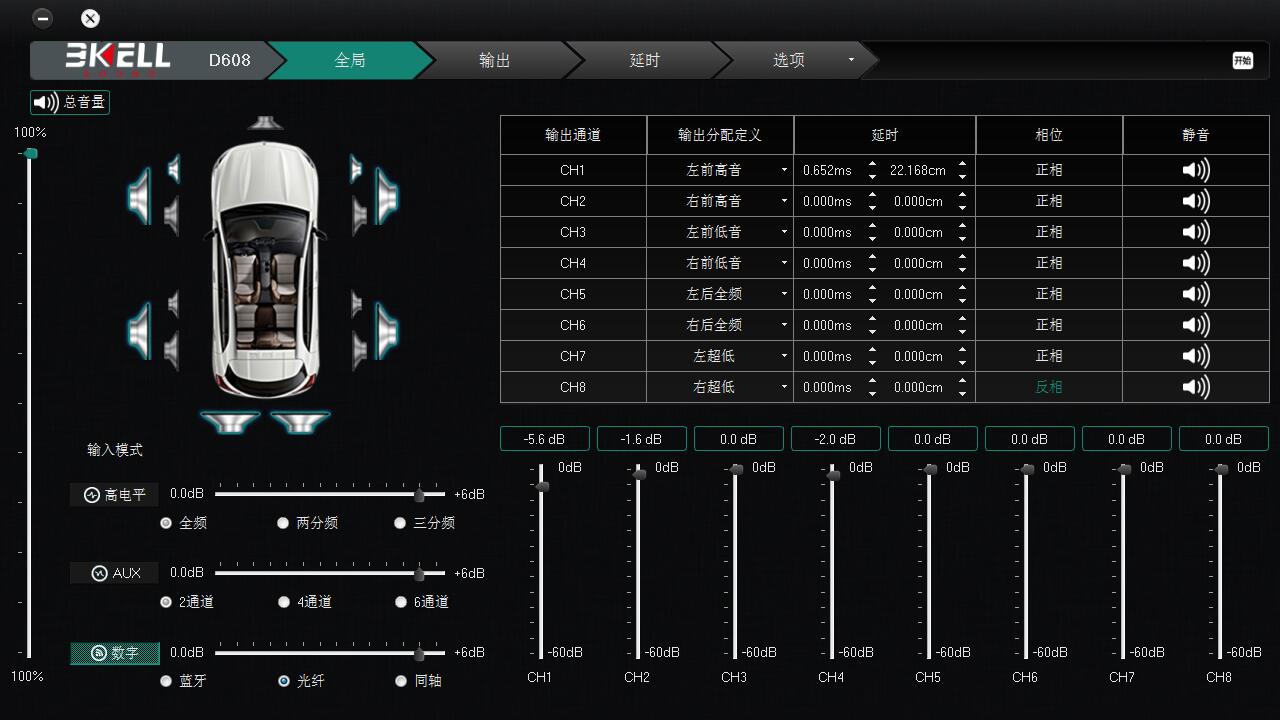Select the 蓝牙 Bluetooth radio button
This screenshot has height=720, width=1280.
(166, 681)
